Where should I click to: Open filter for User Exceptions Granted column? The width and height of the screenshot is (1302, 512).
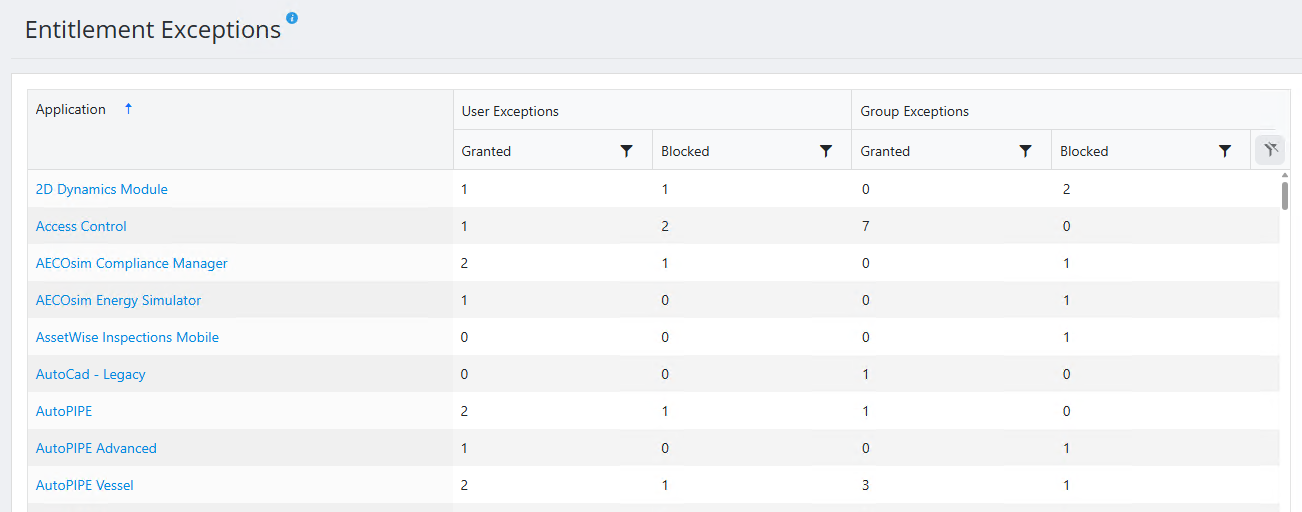[626, 151]
